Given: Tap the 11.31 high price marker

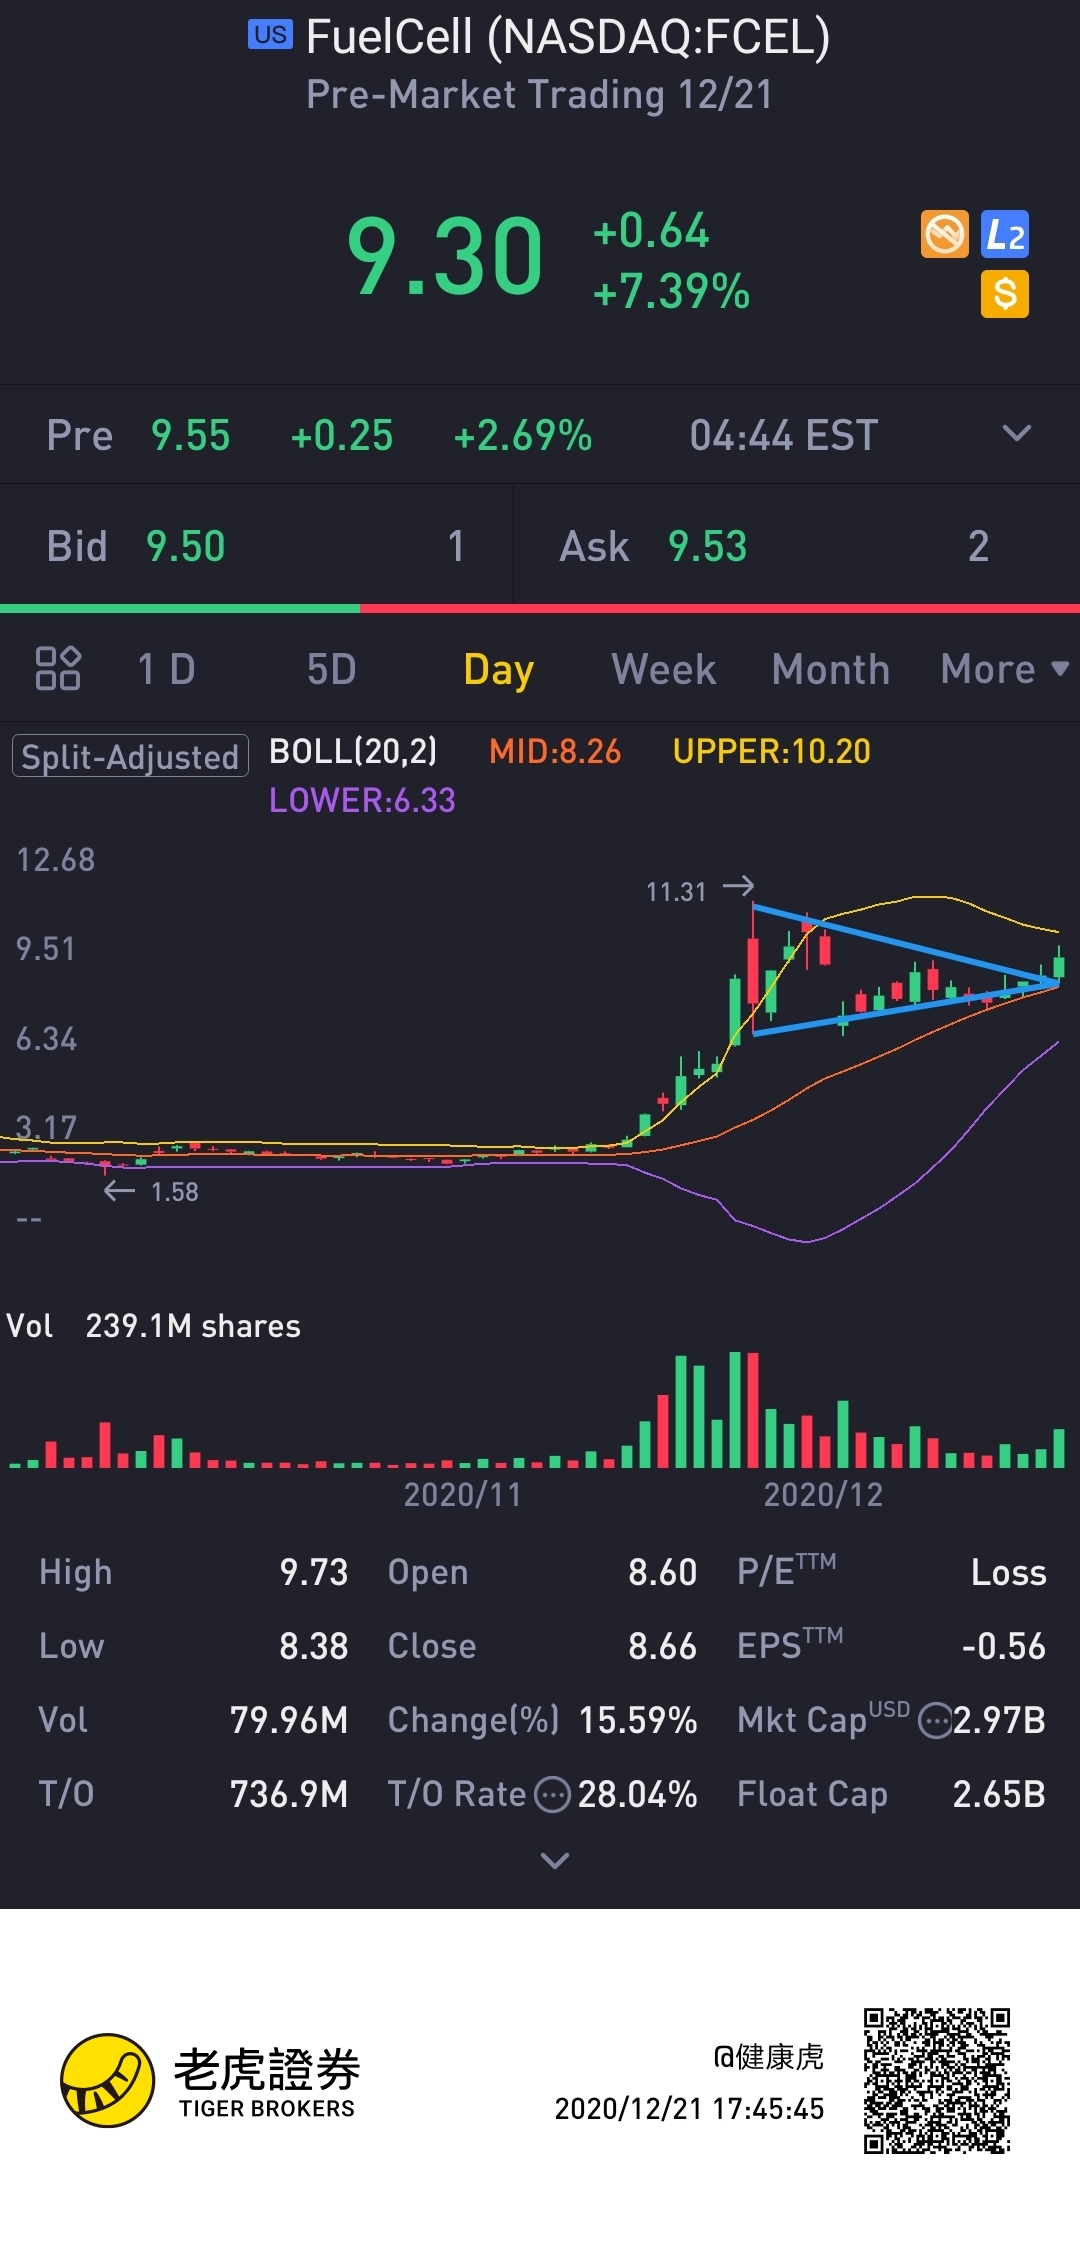Looking at the screenshot, I should point(676,891).
